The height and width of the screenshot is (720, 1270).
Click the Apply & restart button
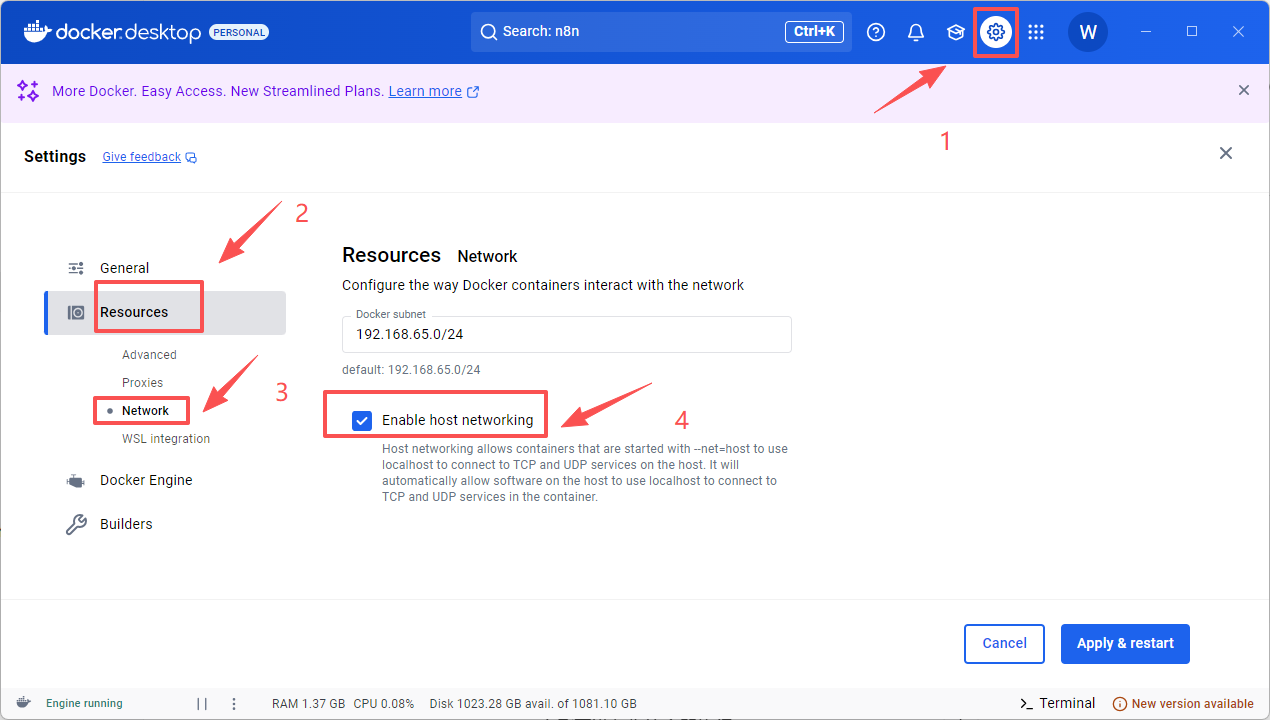(1125, 643)
